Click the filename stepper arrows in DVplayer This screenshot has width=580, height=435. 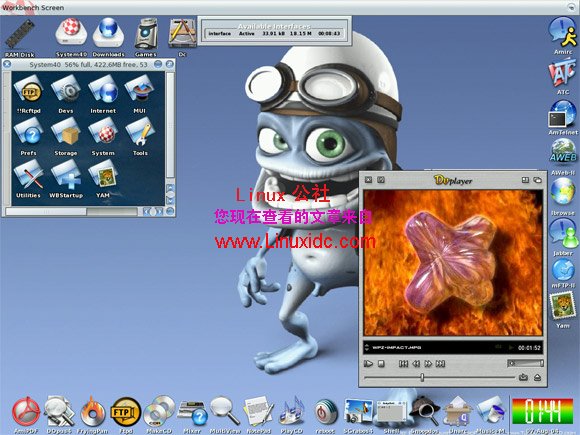pyautogui.click(x=367, y=347)
